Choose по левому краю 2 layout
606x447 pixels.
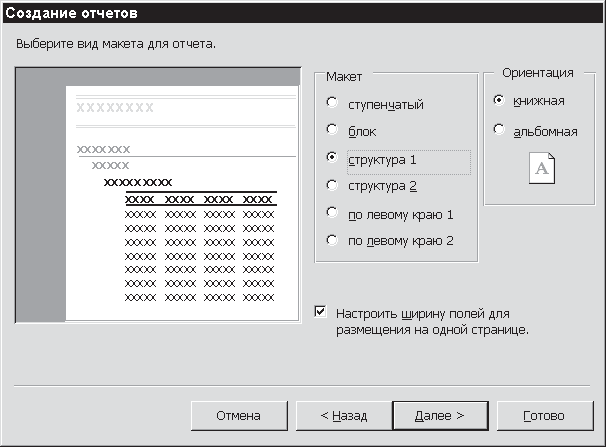(332, 240)
